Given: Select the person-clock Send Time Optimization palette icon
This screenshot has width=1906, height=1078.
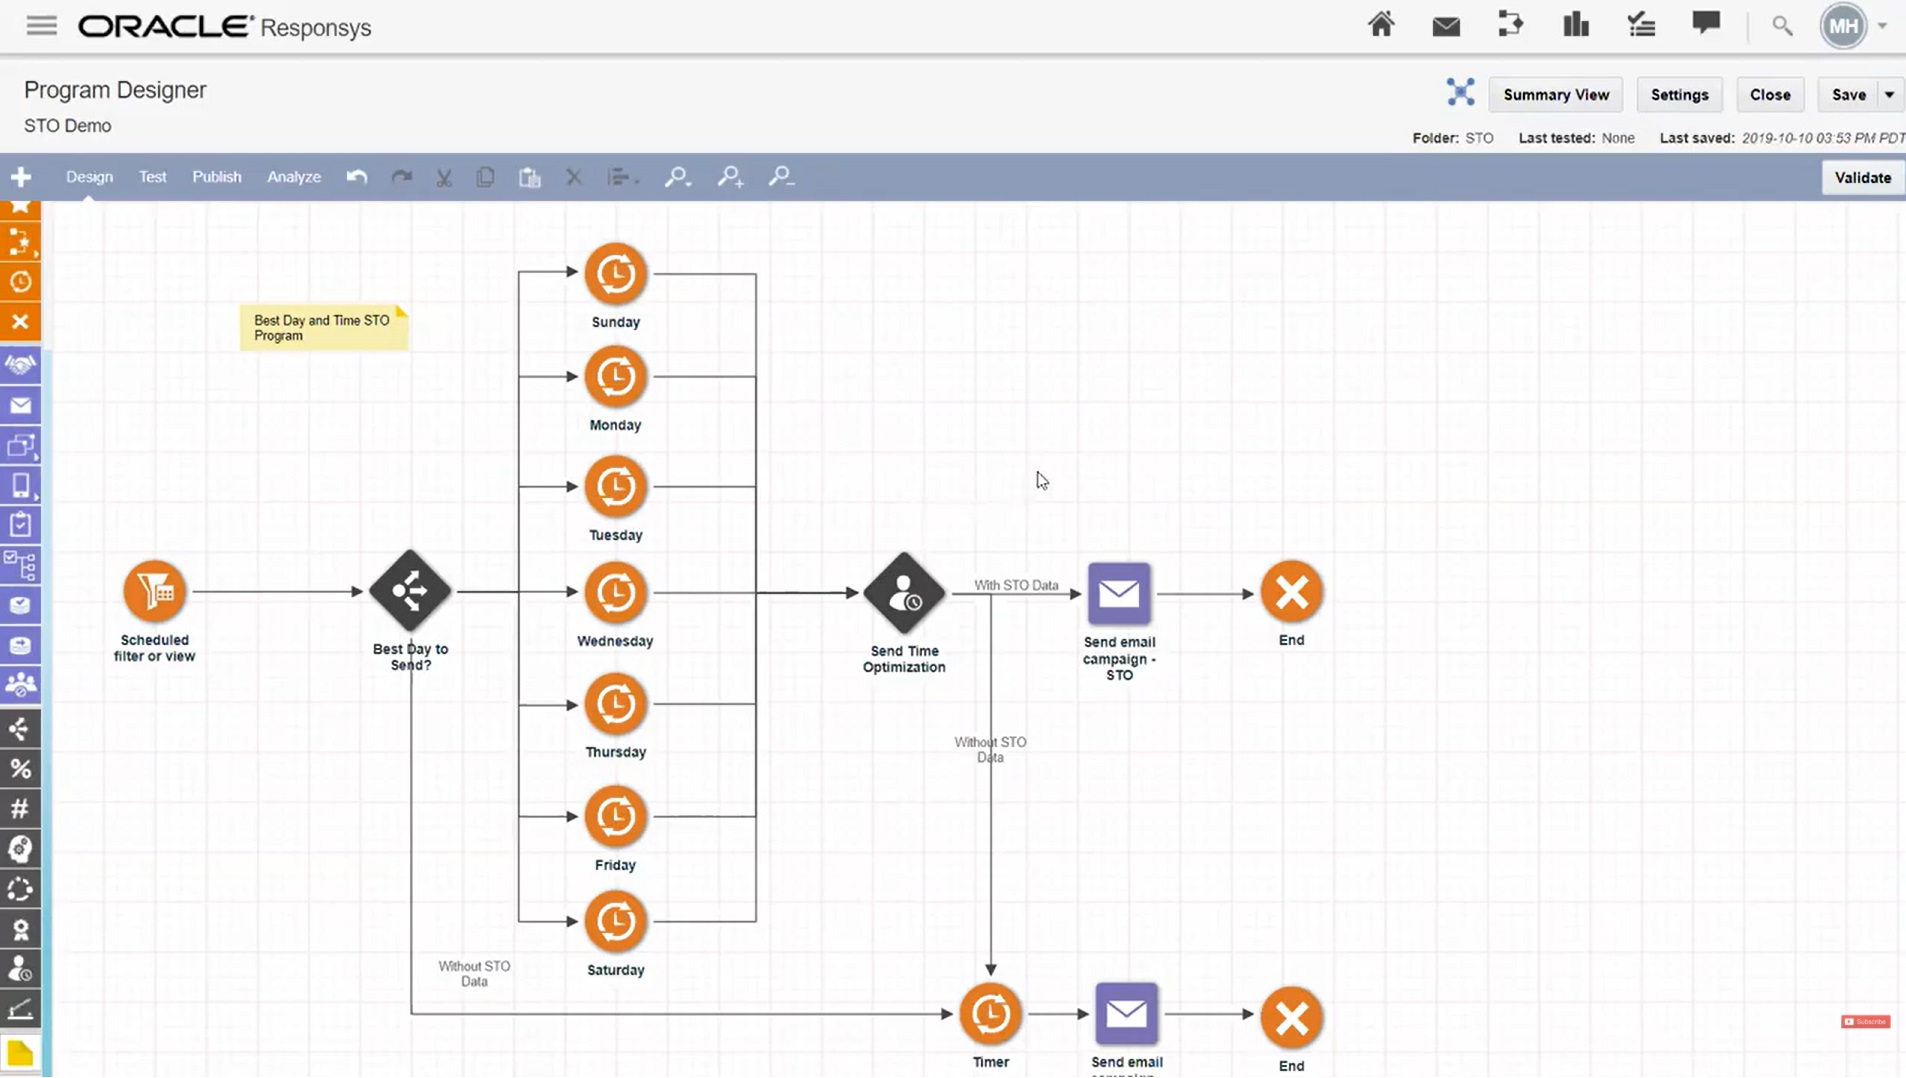Looking at the screenshot, I should point(20,970).
